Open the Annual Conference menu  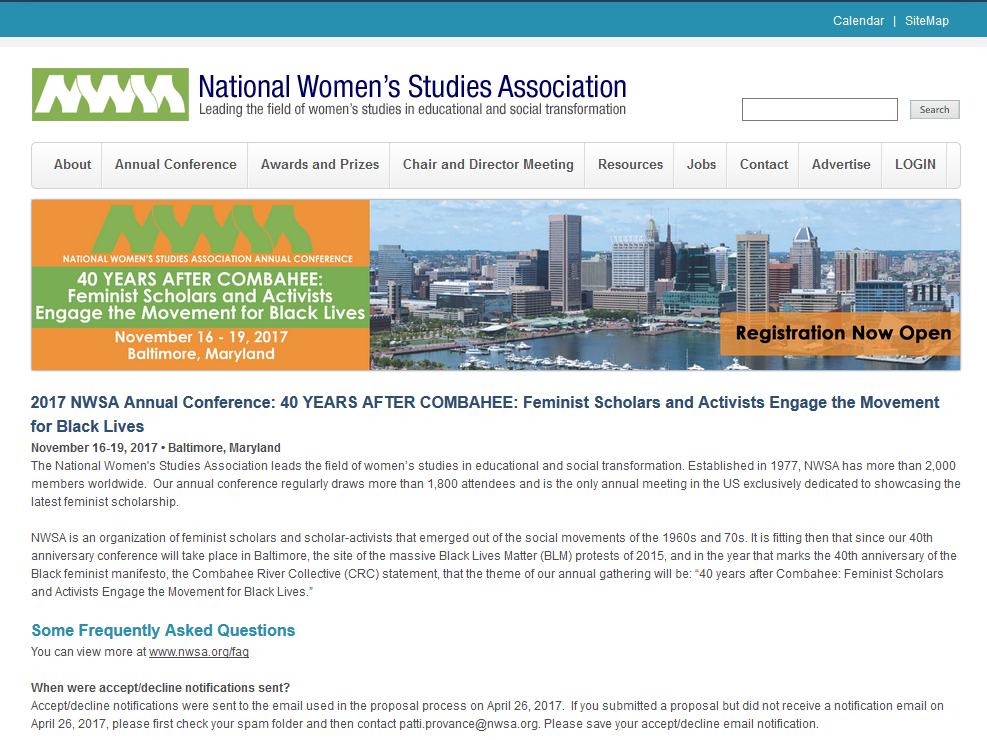175,165
